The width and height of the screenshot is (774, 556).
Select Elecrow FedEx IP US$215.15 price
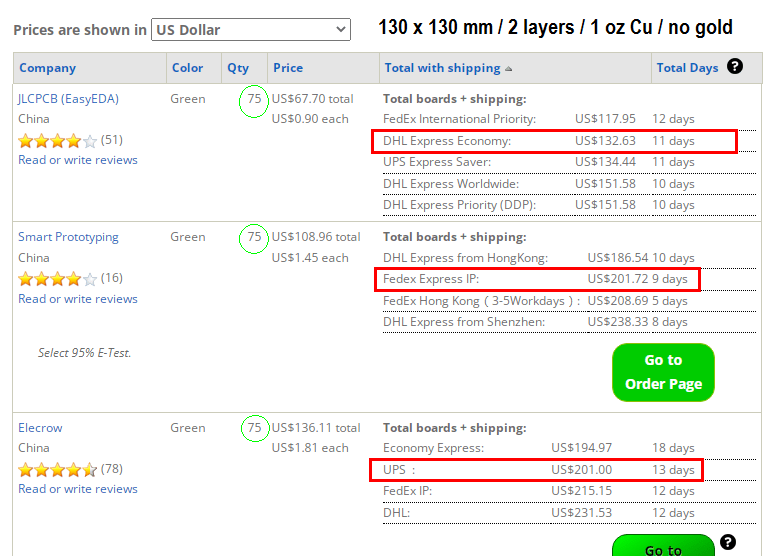581,491
